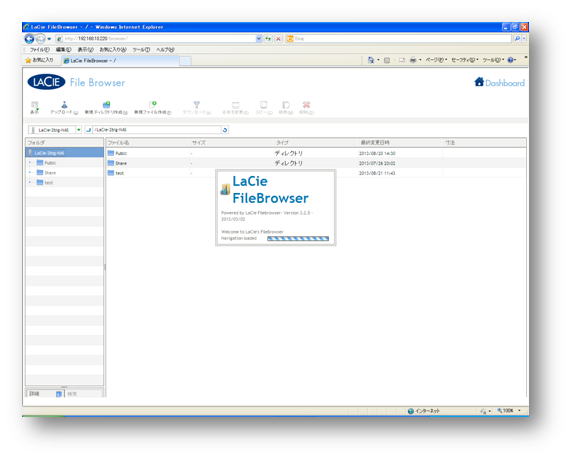Click the browser Back button

pyautogui.click(x=29, y=38)
